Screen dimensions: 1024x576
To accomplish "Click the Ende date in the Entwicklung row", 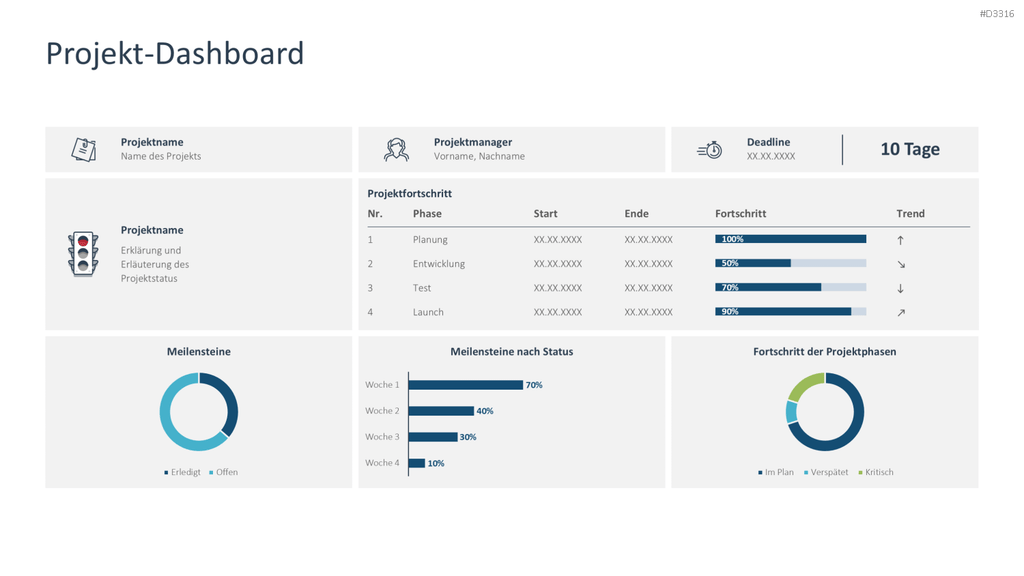I will pos(648,264).
